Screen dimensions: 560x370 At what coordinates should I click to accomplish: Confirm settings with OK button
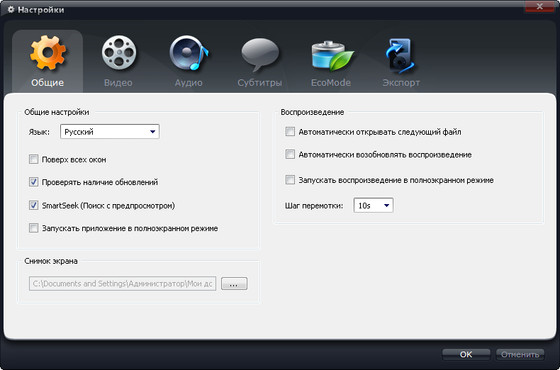click(466, 354)
